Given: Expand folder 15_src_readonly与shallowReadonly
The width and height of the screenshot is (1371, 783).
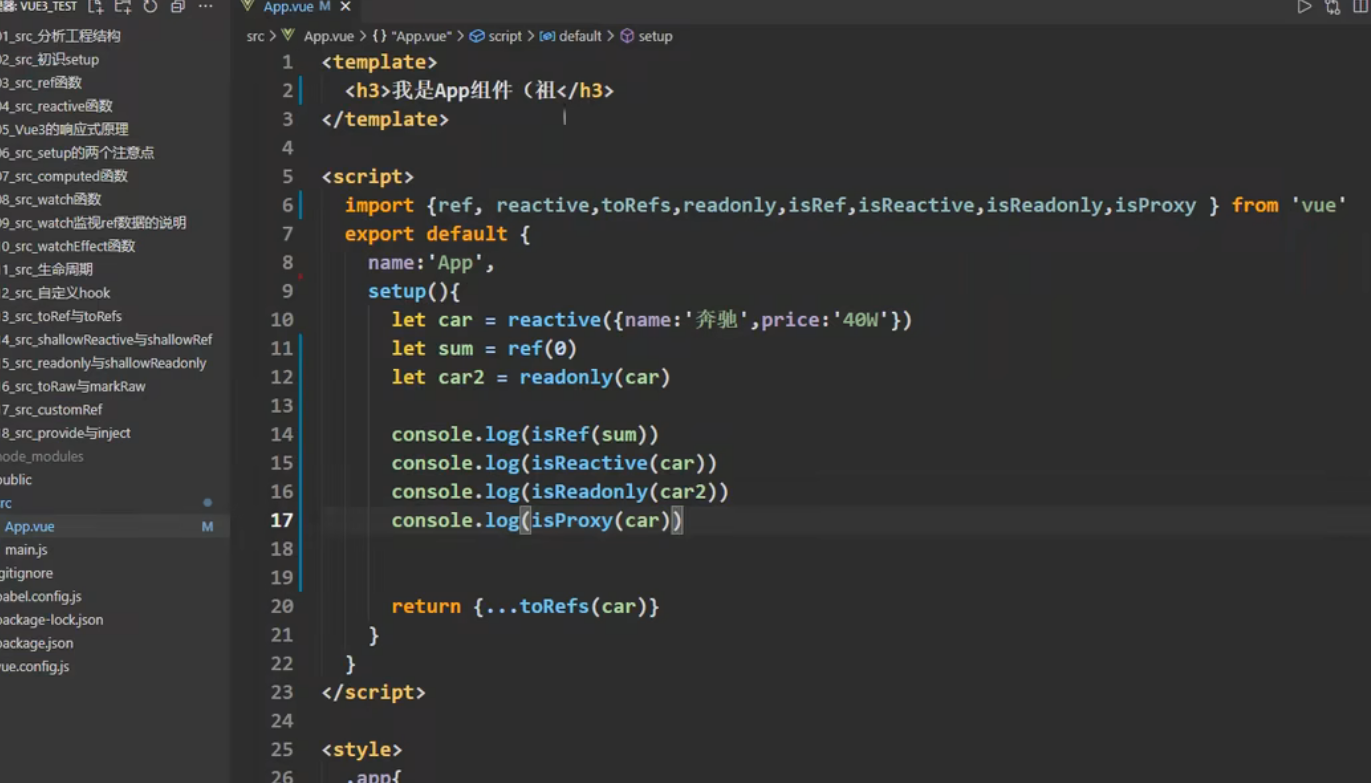Looking at the screenshot, I should click(x=103, y=363).
